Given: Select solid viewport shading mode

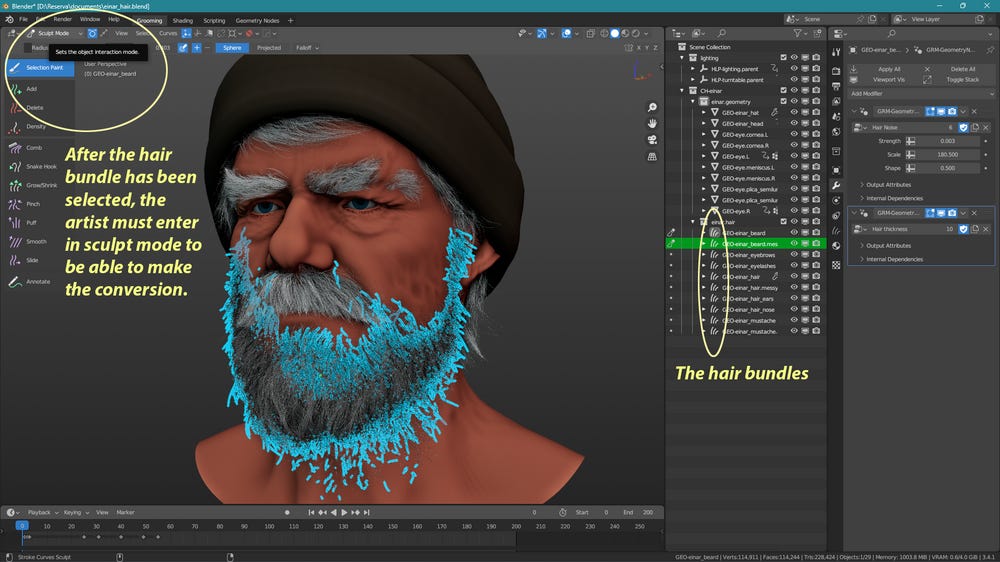Looking at the screenshot, I should pyautogui.click(x=615, y=33).
